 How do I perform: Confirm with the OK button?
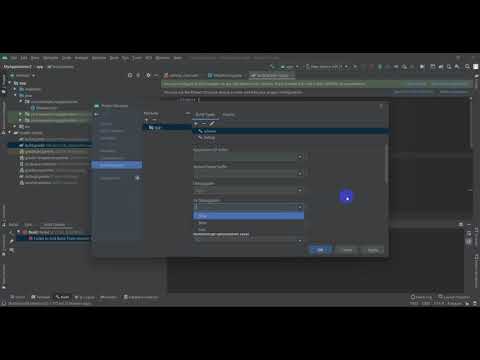pos(320,250)
